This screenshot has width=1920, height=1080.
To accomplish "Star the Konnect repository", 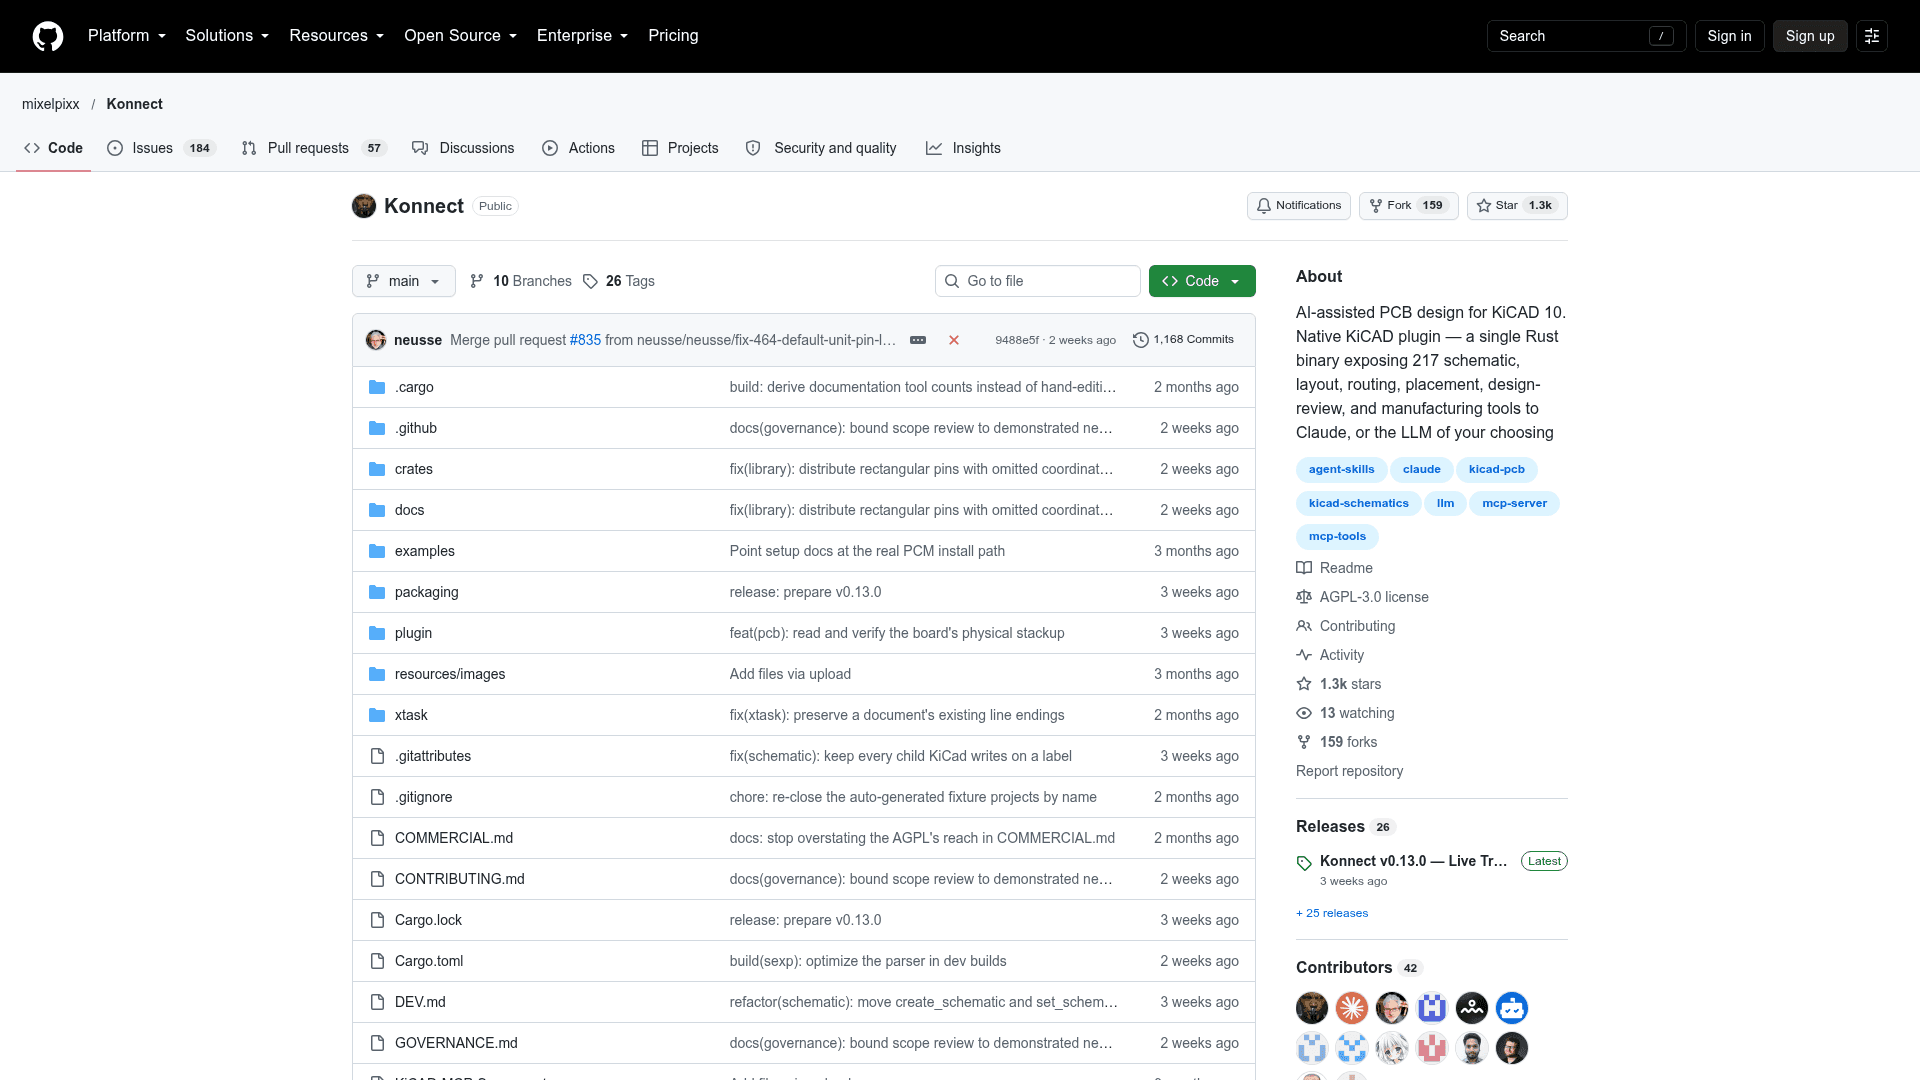I will pos(1517,206).
